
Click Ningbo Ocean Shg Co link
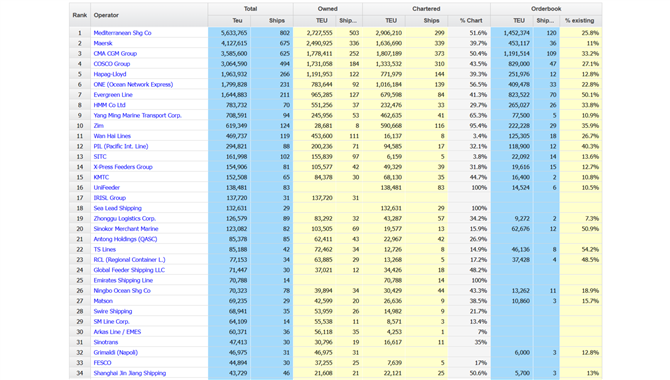pos(122,291)
